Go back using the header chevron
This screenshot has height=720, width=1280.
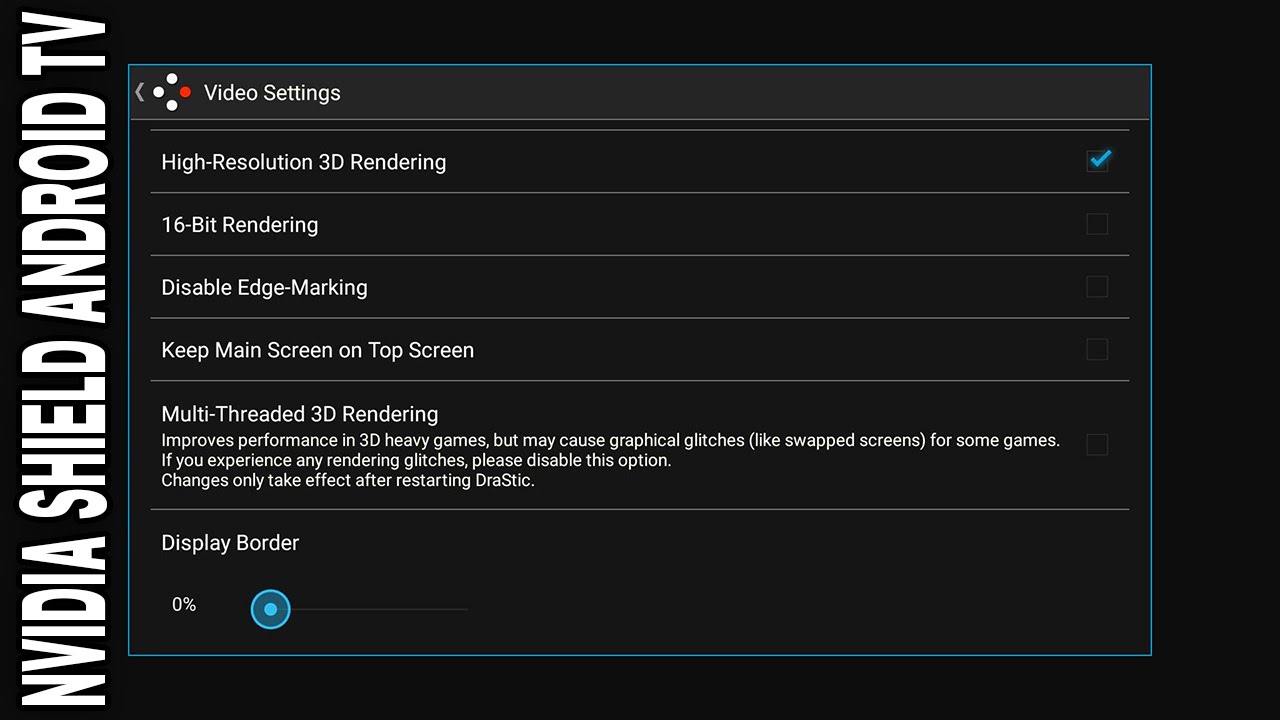pyautogui.click(x=140, y=92)
